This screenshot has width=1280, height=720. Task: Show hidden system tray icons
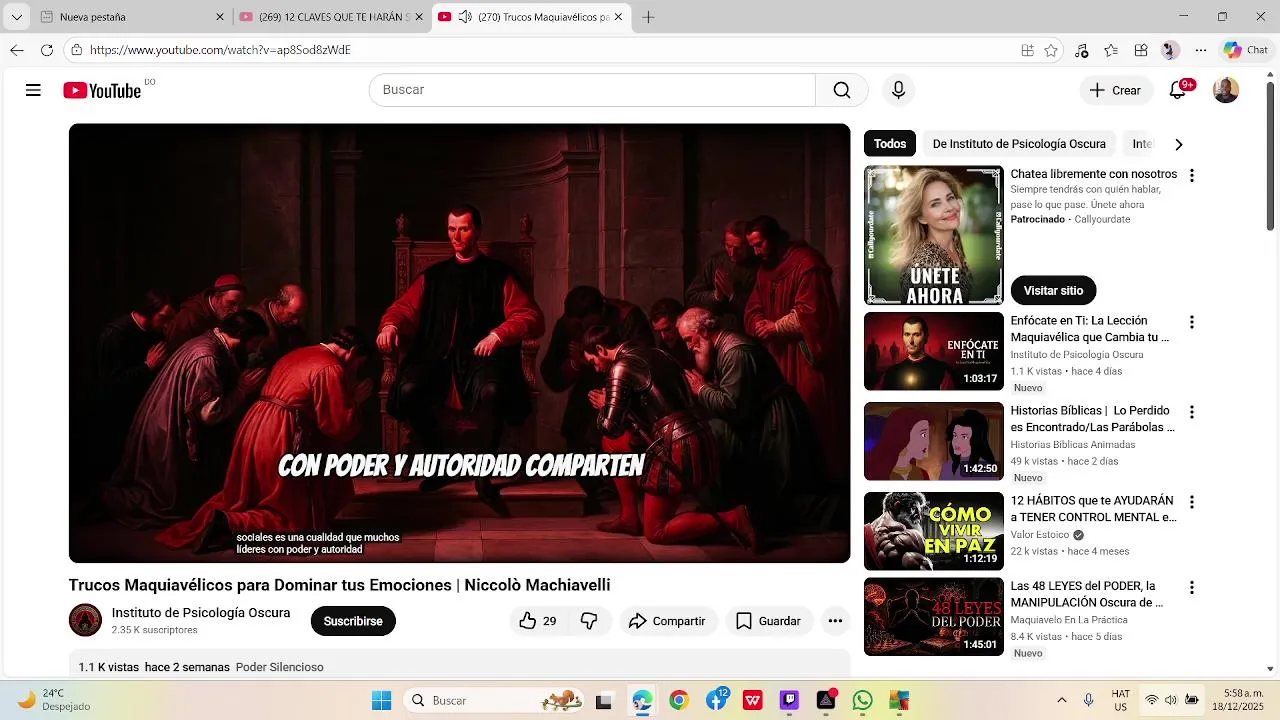[x=1061, y=700]
